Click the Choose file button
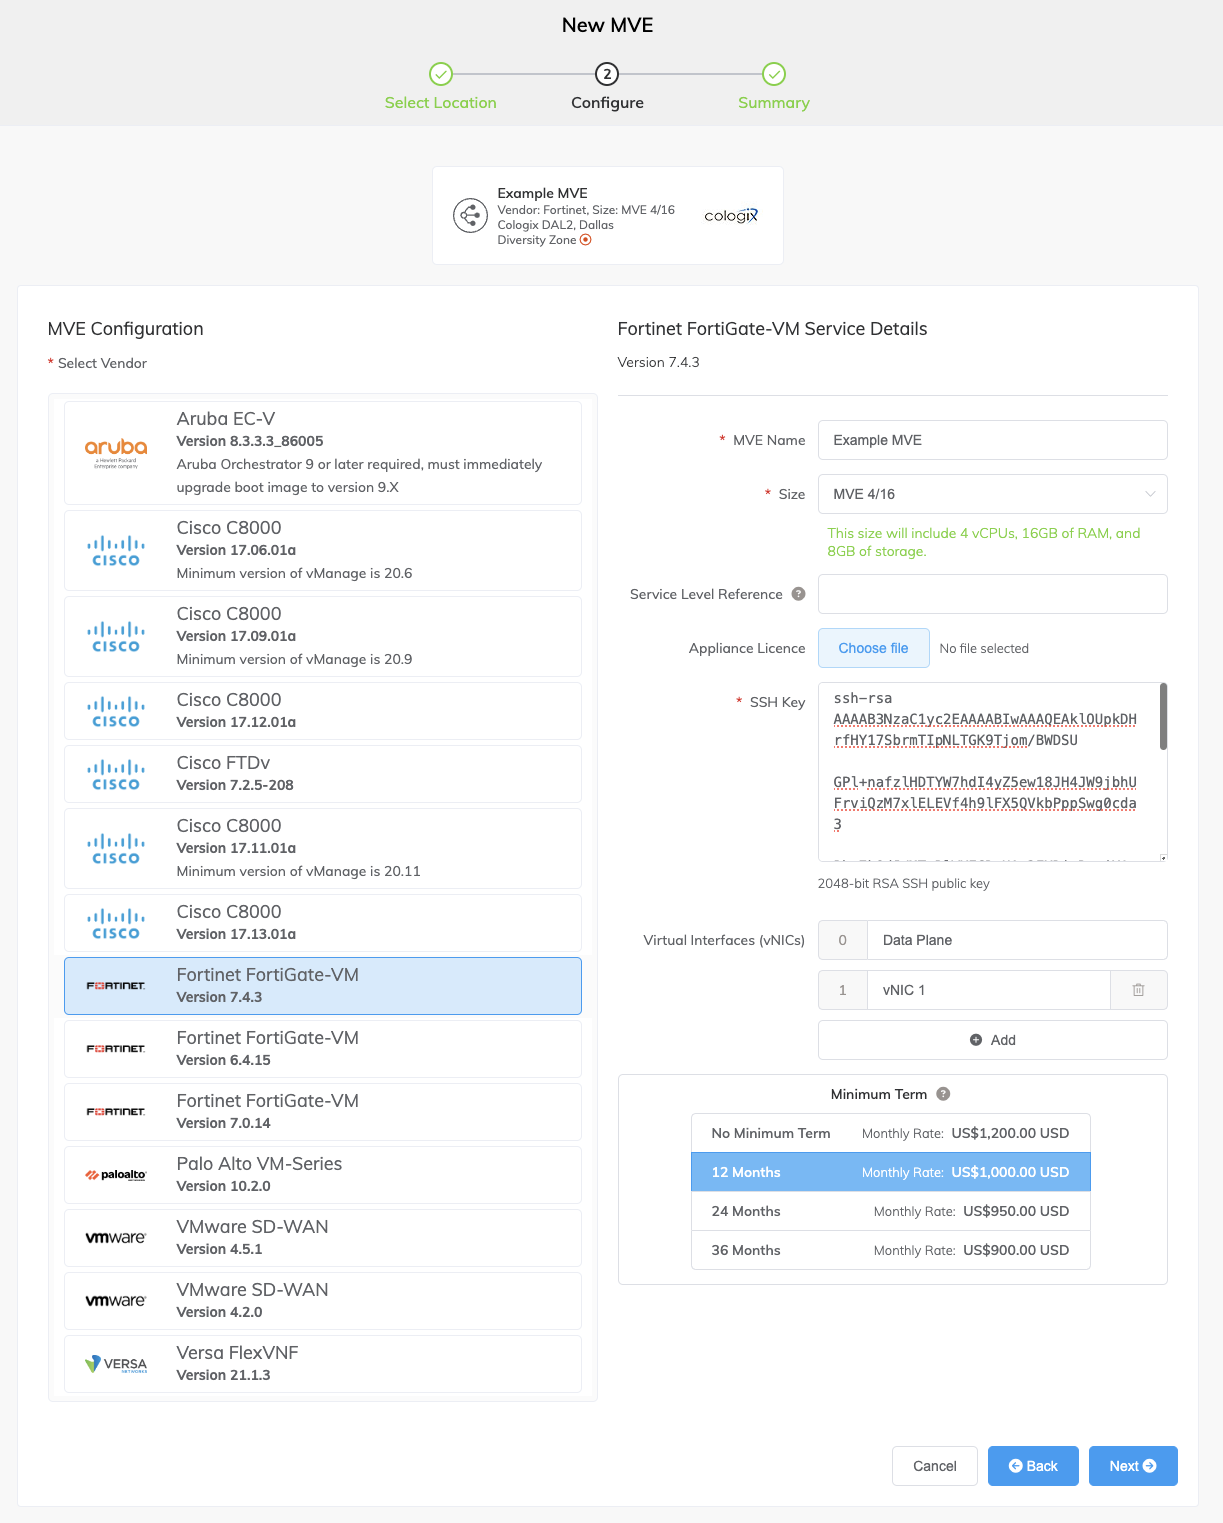This screenshot has height=1523, width=1223. [x=873, y=648]
